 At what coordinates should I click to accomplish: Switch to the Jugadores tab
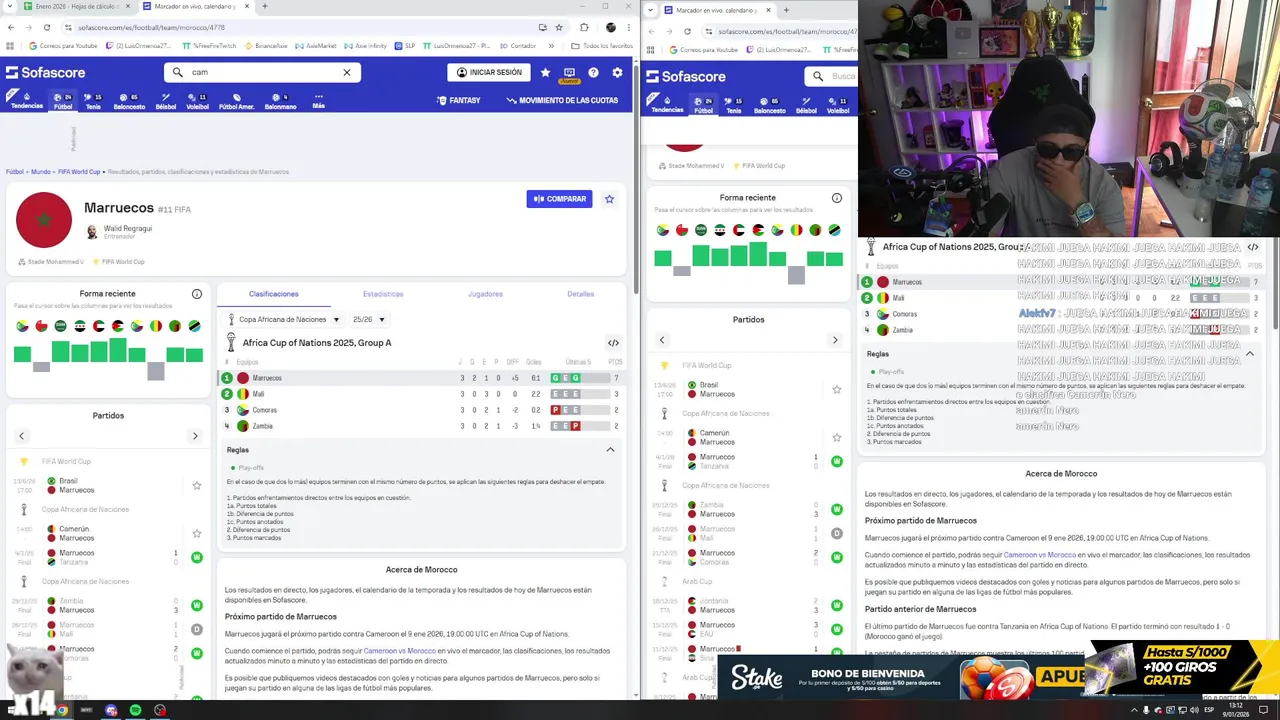[485, 294]
